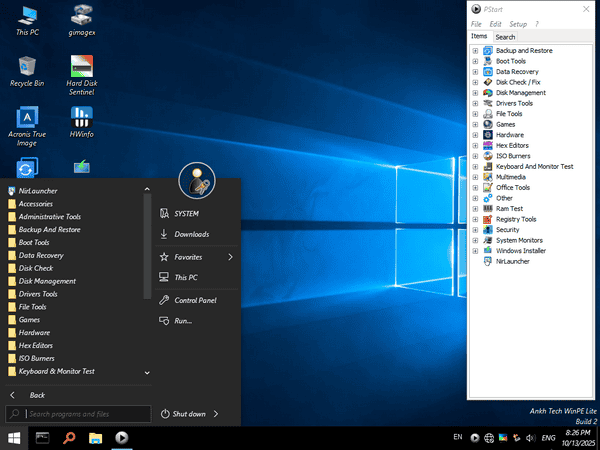Viewport: 600px width, 450px height.
Task: Open Control Panel from Start menu
Action: [x=195, y=300]
